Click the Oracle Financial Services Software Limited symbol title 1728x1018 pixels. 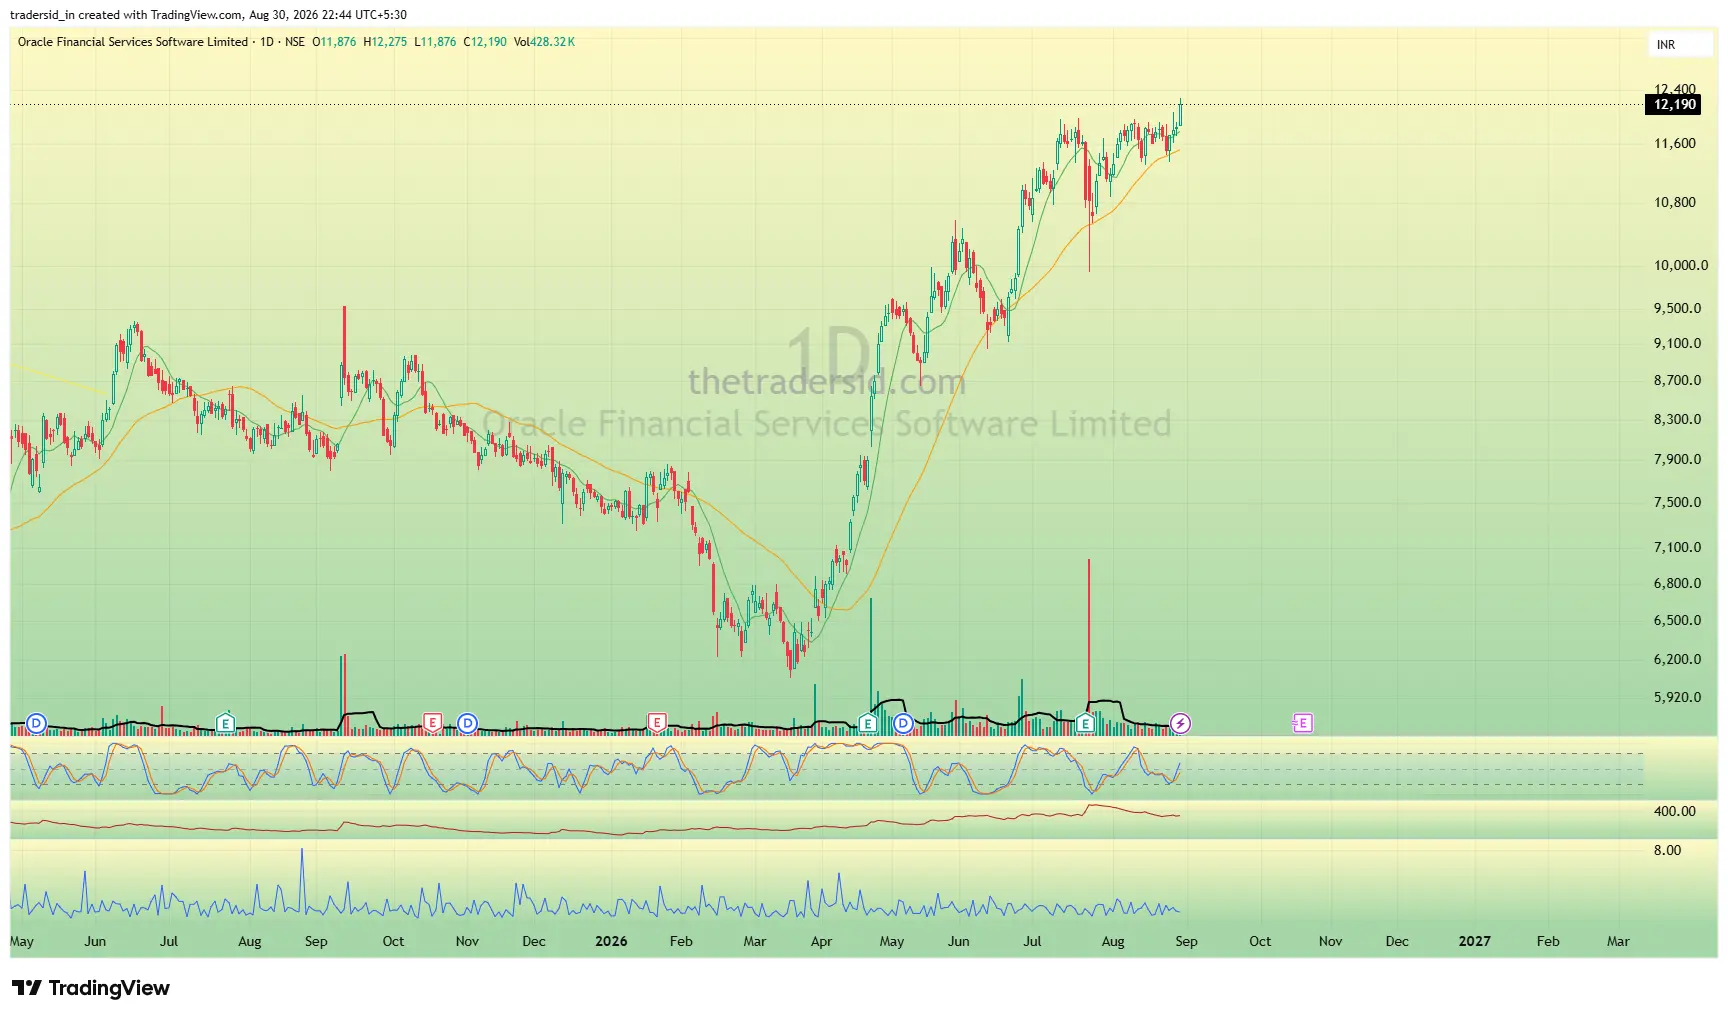click(x=133, y=42)
